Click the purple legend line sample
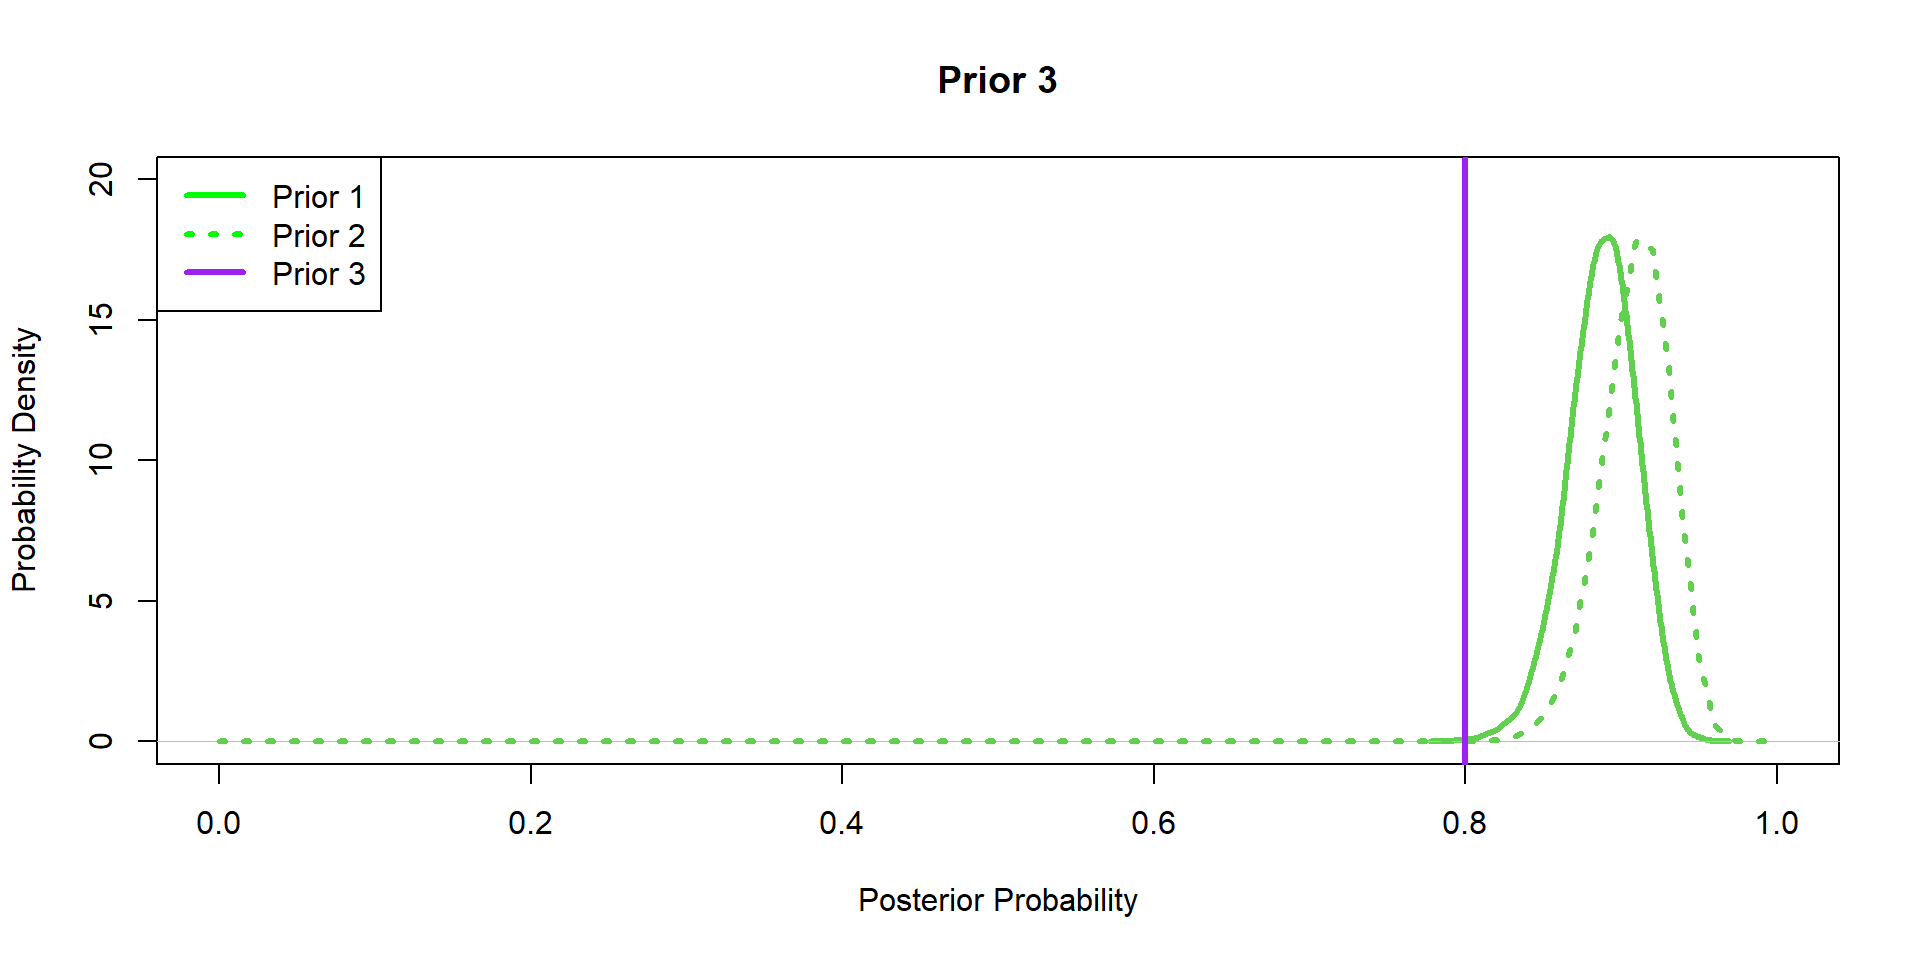Viewport: 1920px width, 960px height. coord(214,272)
